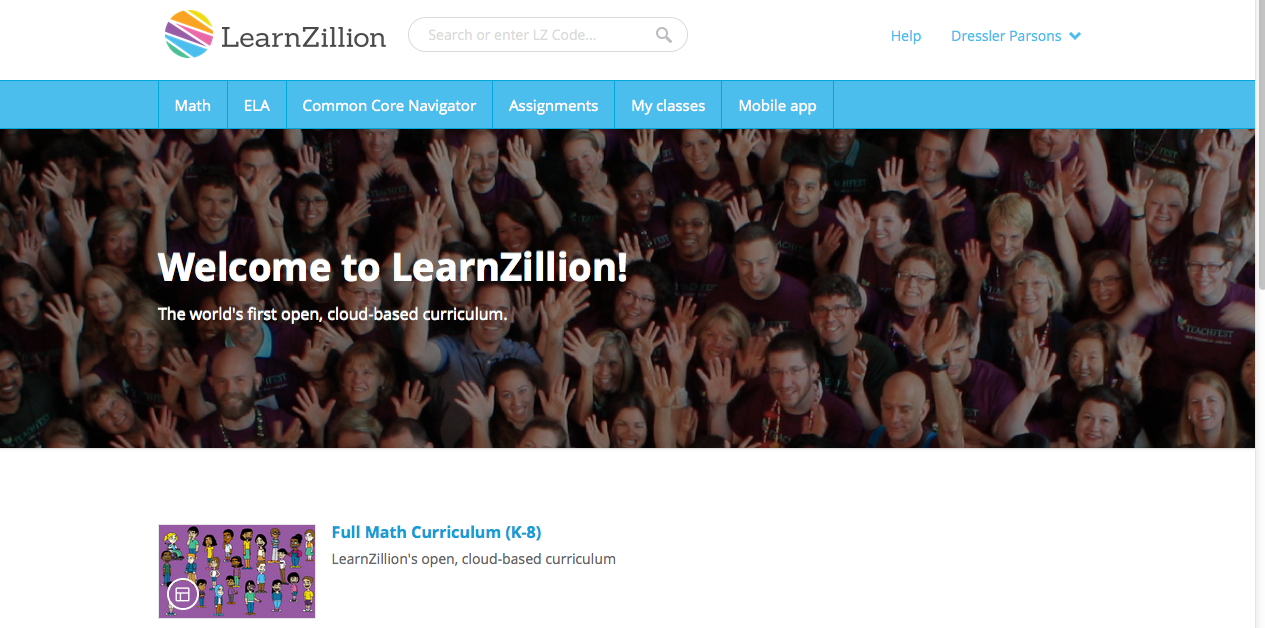Click the world's first open curriculum tagline
The height and width of the screenshot is (628, 1265).
pos(333,314)
